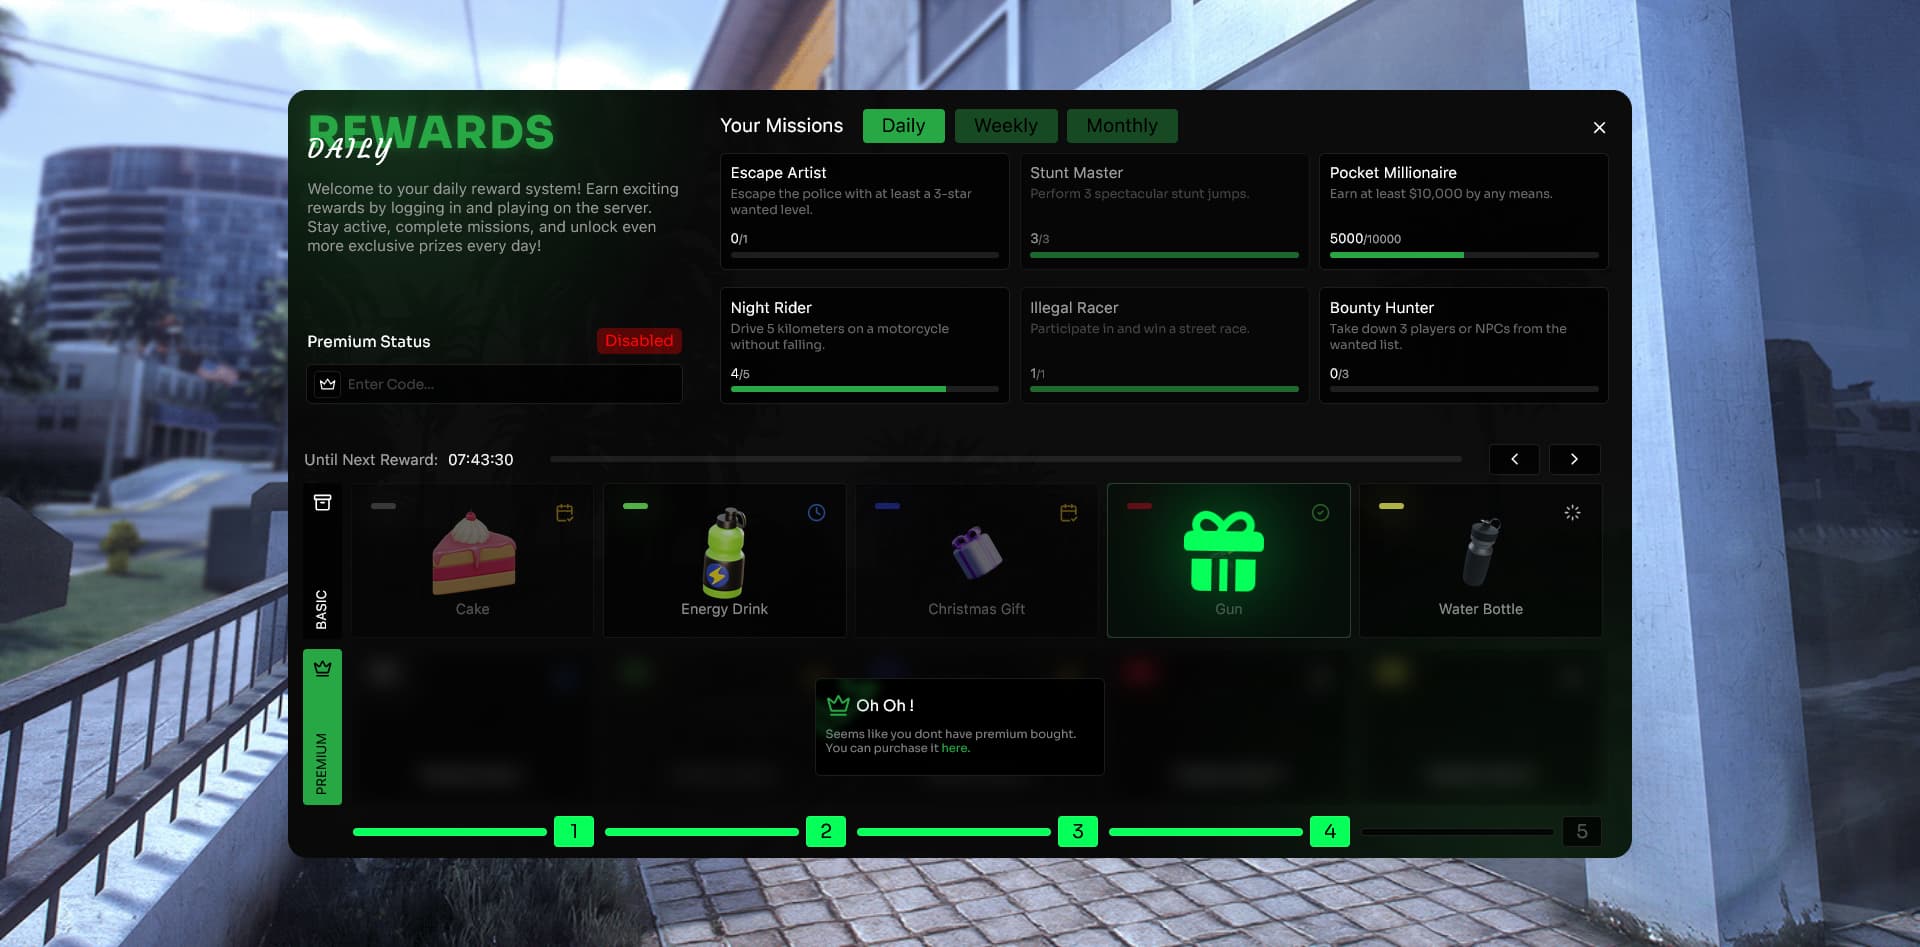Image resolution: width=1920 pixels, height=947 pixels.
Task: Click the reward progress slider near the timer
Action: point(1005,459)
